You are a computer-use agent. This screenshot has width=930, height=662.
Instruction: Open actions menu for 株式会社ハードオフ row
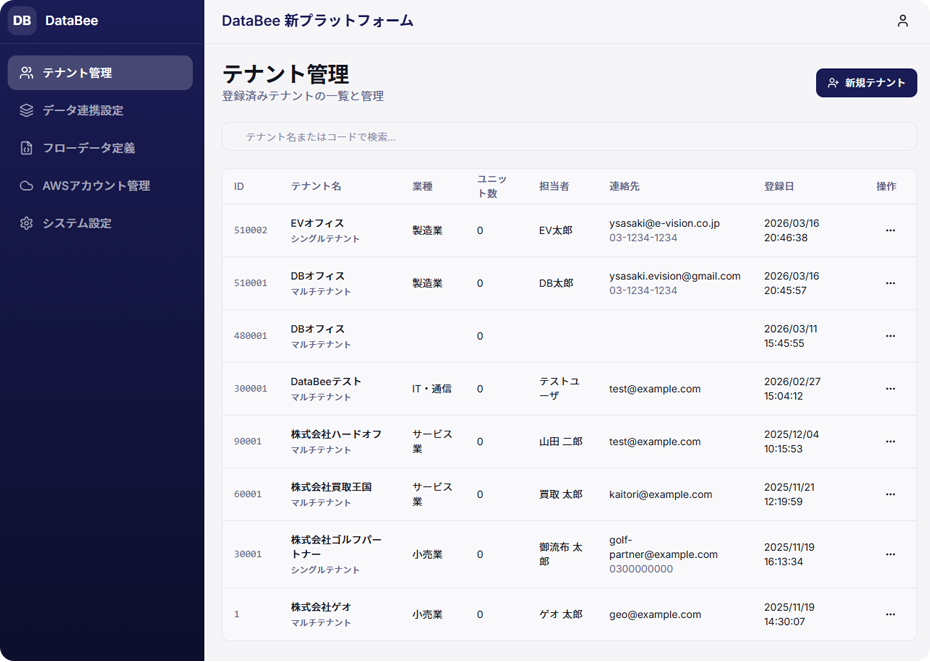890,441
